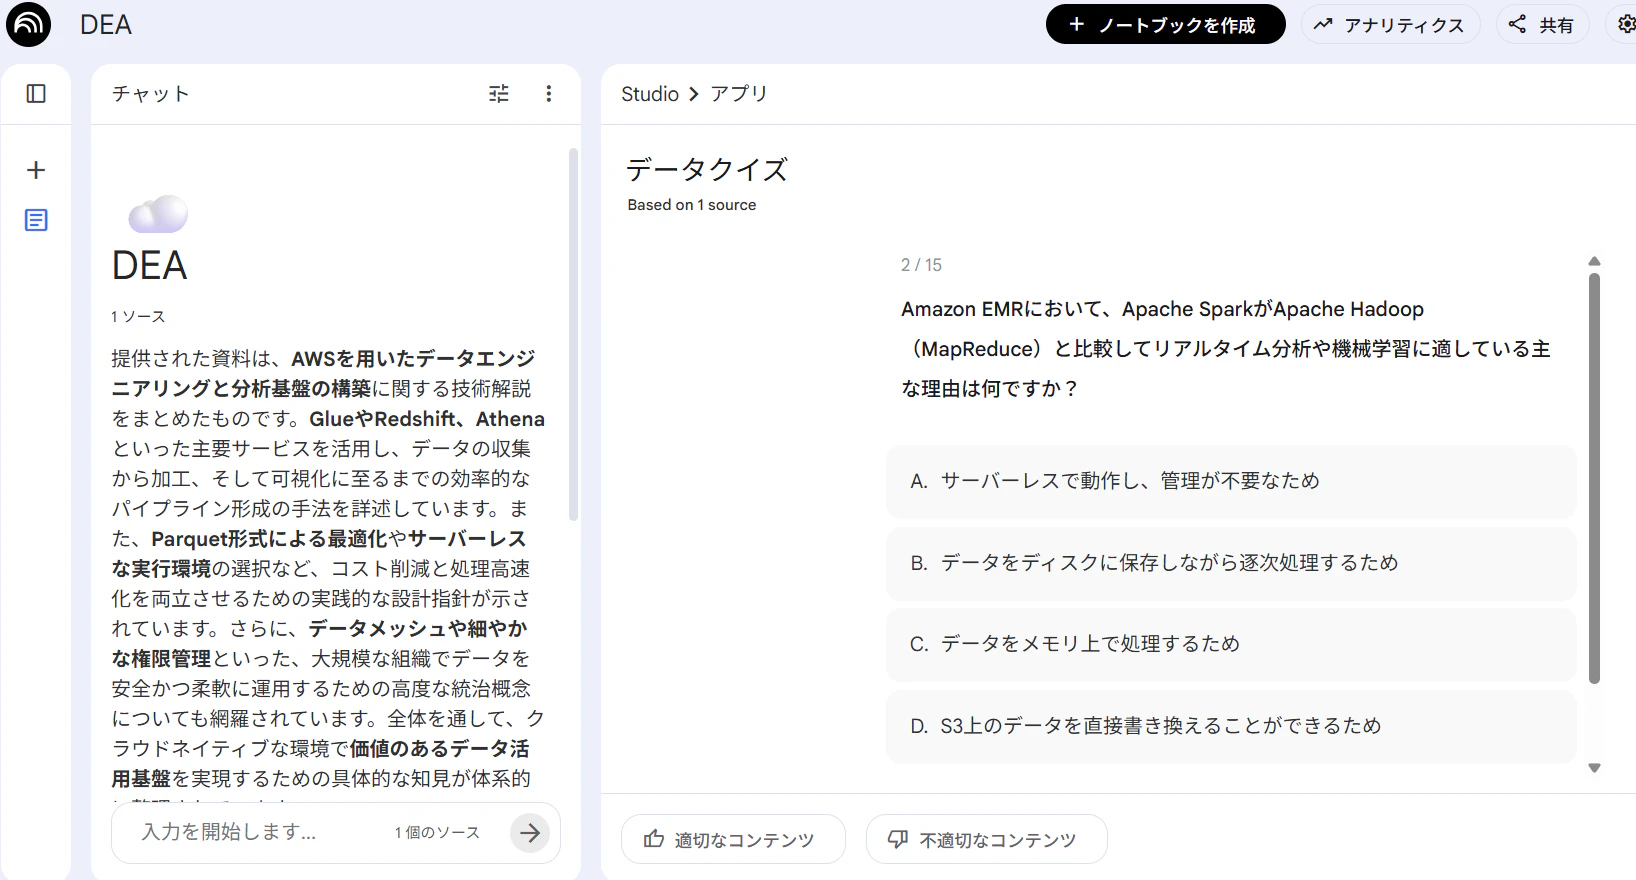The width and height of the screenshot is (1636, 880).
Task: Select answer C データをメモリ上で処理
Action: tap(1231, 644)
